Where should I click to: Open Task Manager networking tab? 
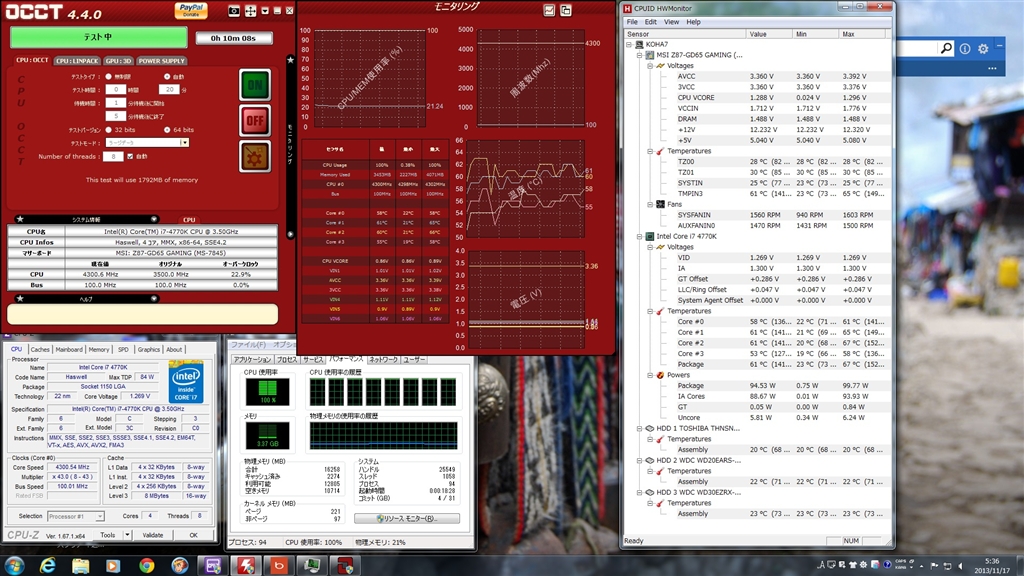coord(383,360)
